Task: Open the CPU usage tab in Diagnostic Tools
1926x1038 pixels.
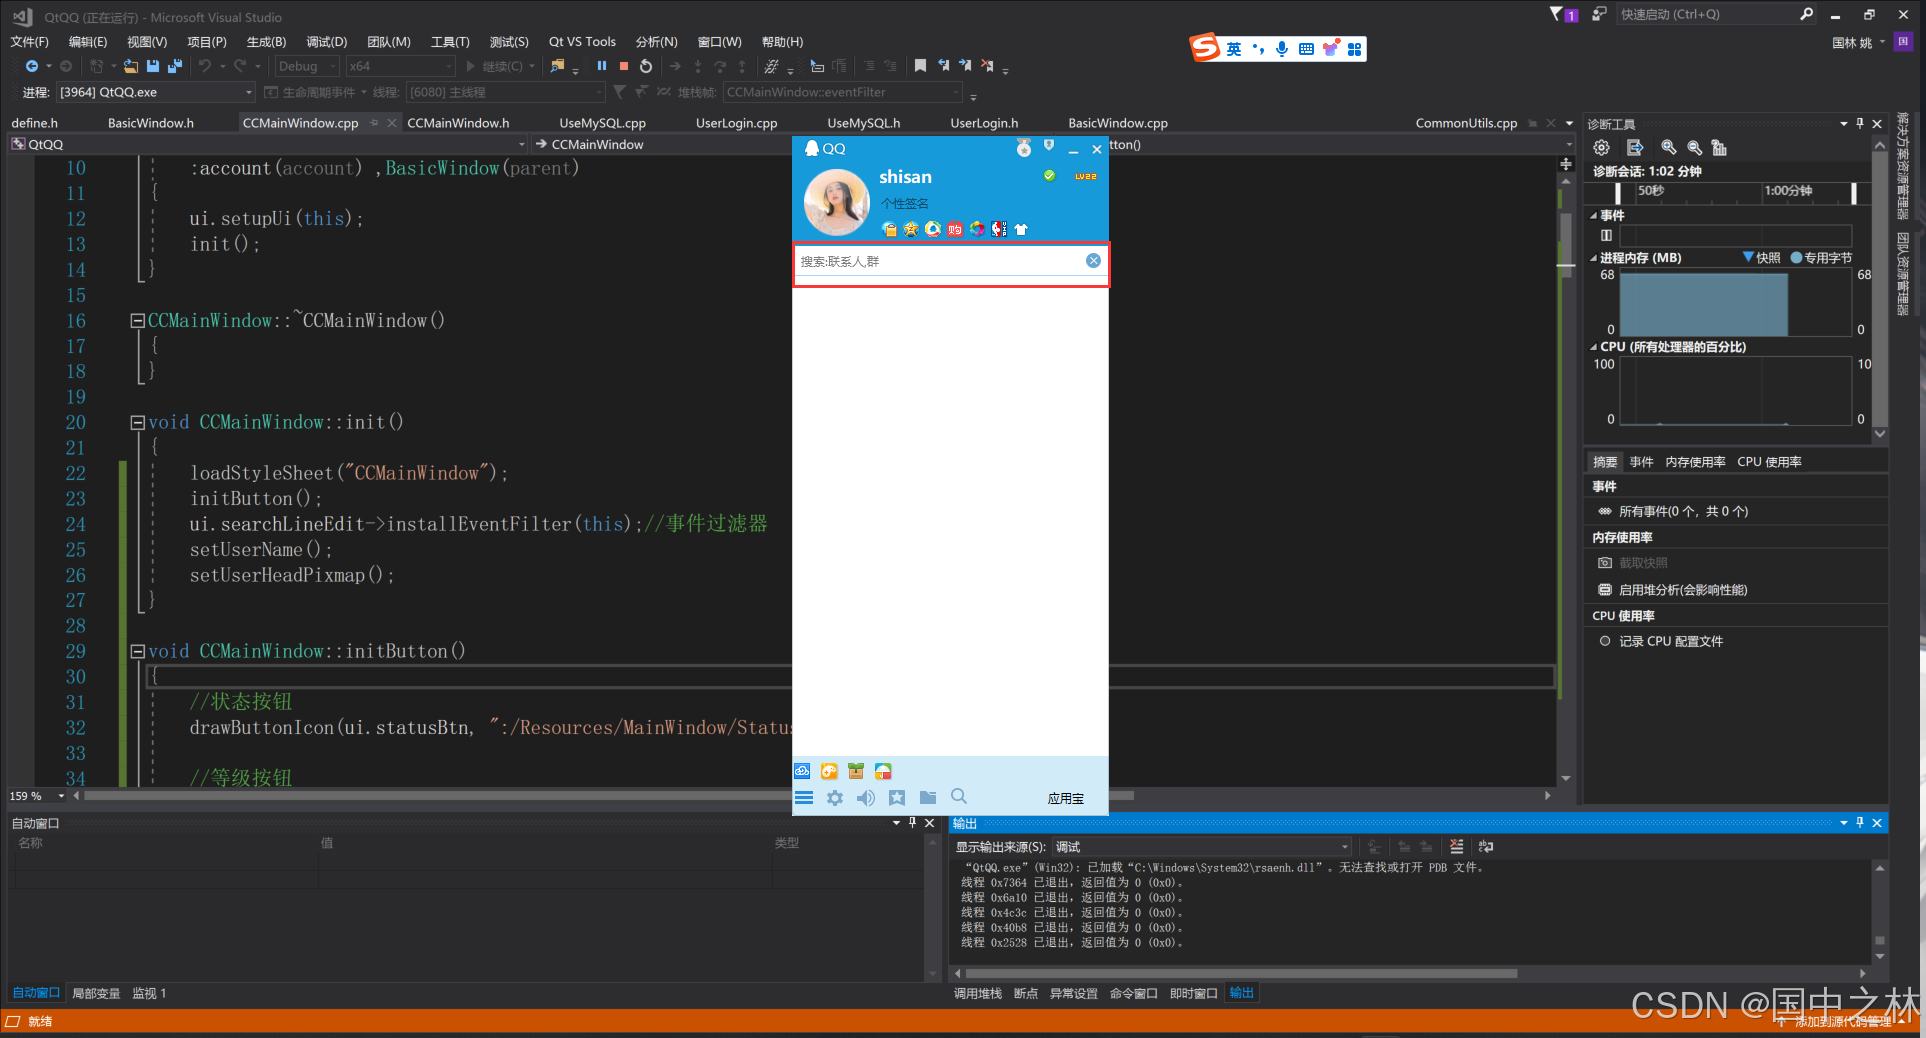Action: [1769, 462]
